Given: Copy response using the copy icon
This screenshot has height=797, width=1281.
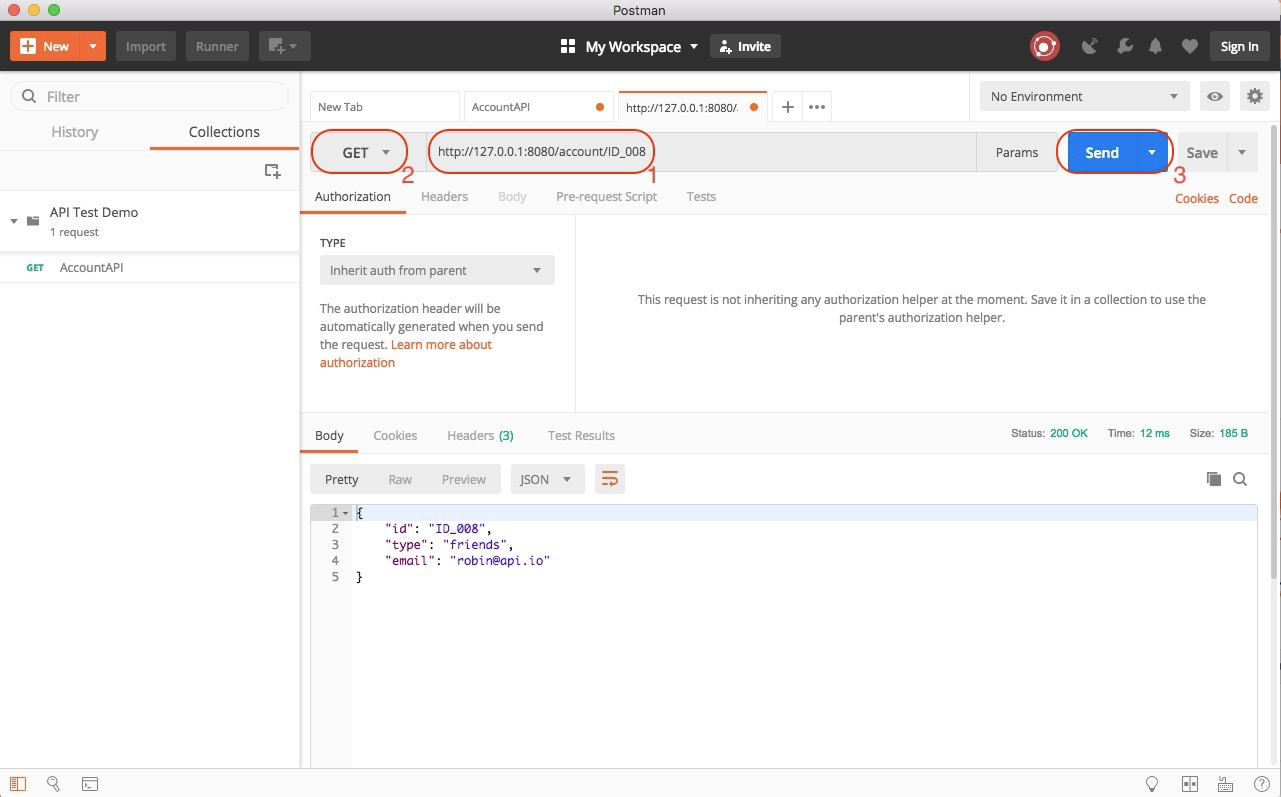Looking at the screenshot, I should click(1213, 479).
